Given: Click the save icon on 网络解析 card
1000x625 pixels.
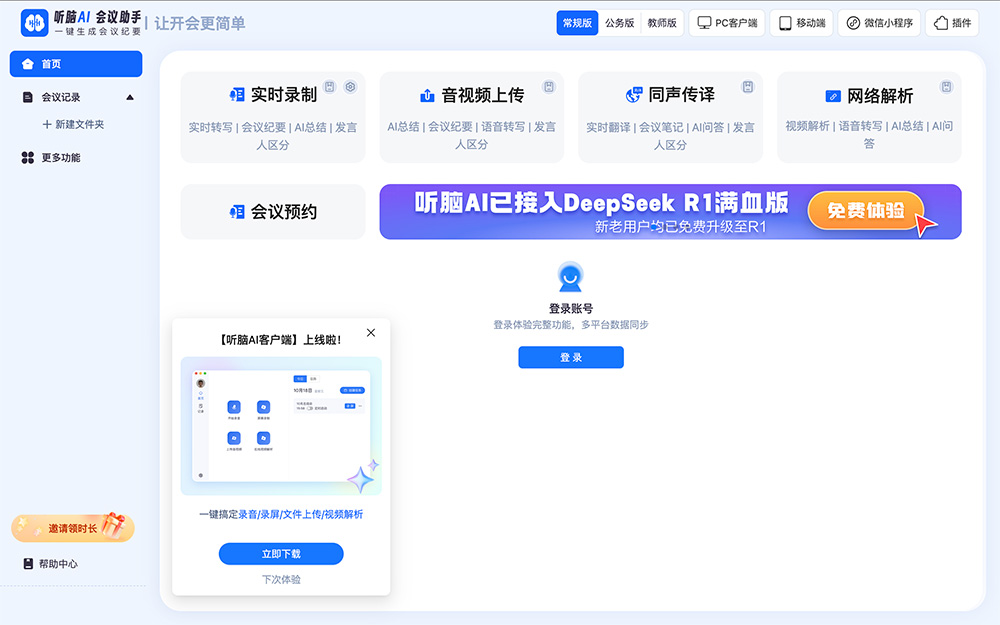Looking at the screenshot, I should (x=946, y=87).
